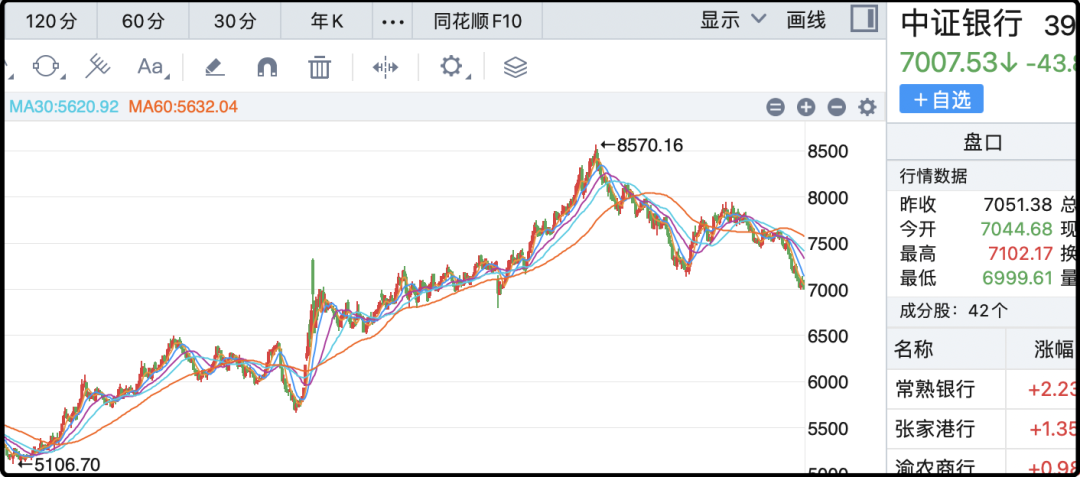Switch to the 120分 period tab

(x=52, y=21)
